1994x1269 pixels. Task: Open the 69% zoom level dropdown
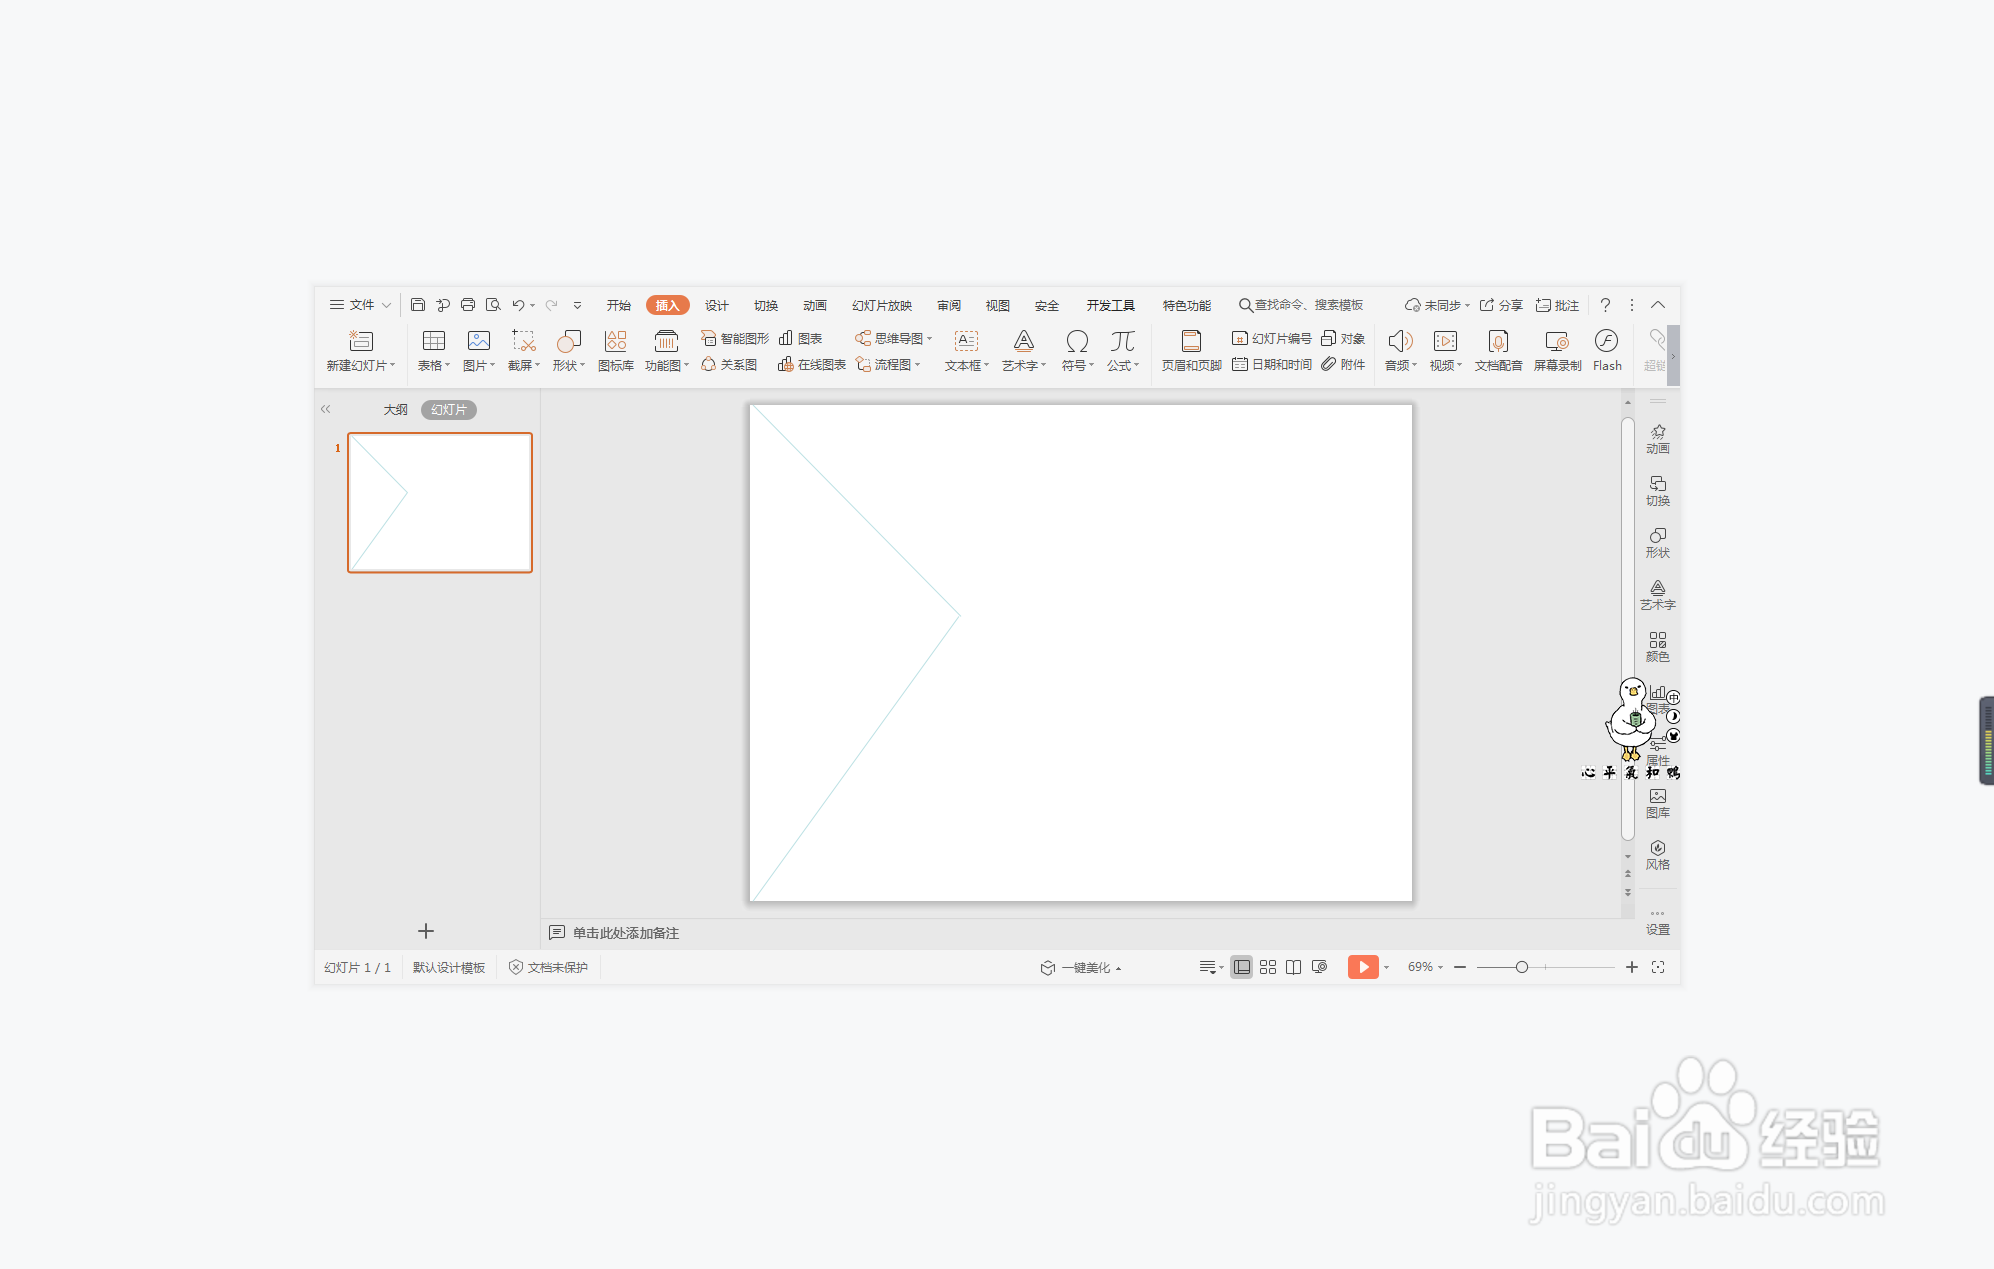point(1425,967)
